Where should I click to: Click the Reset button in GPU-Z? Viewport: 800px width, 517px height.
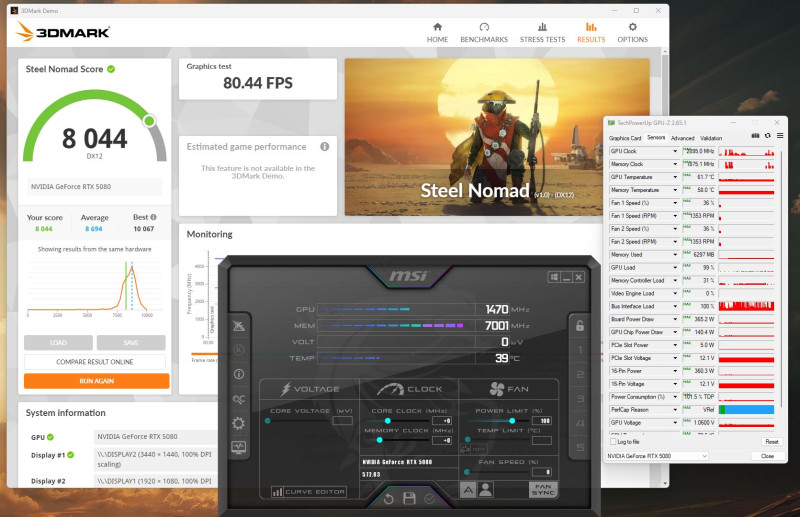click(771, 441)
